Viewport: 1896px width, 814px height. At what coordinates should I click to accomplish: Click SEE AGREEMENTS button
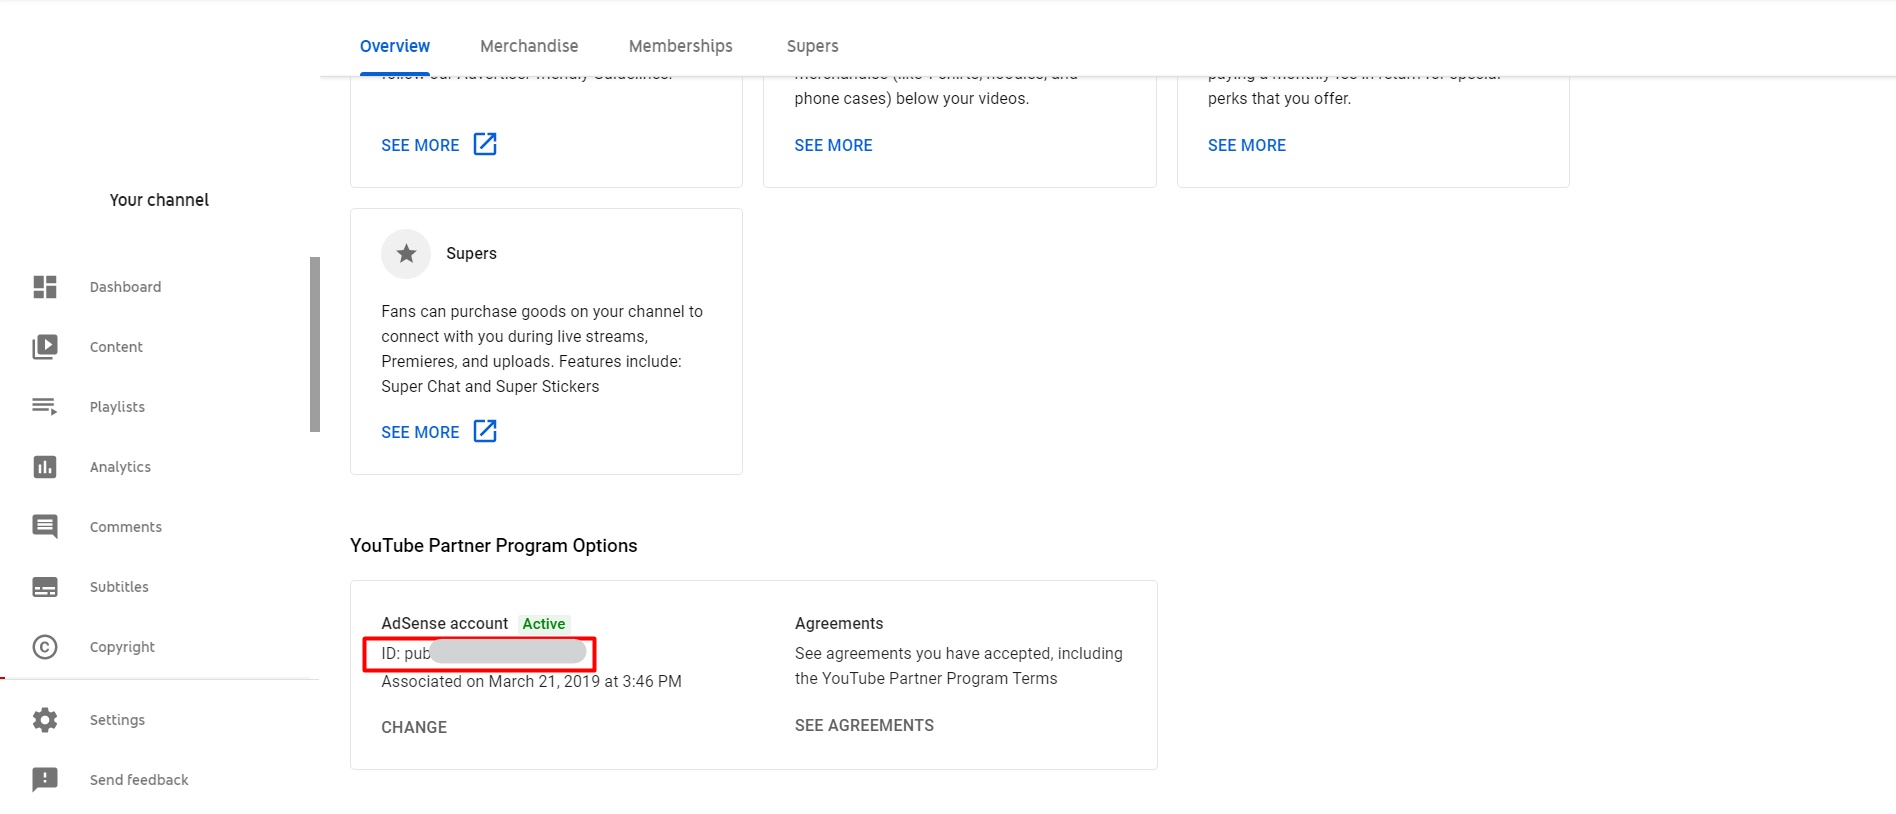point(864,725)
